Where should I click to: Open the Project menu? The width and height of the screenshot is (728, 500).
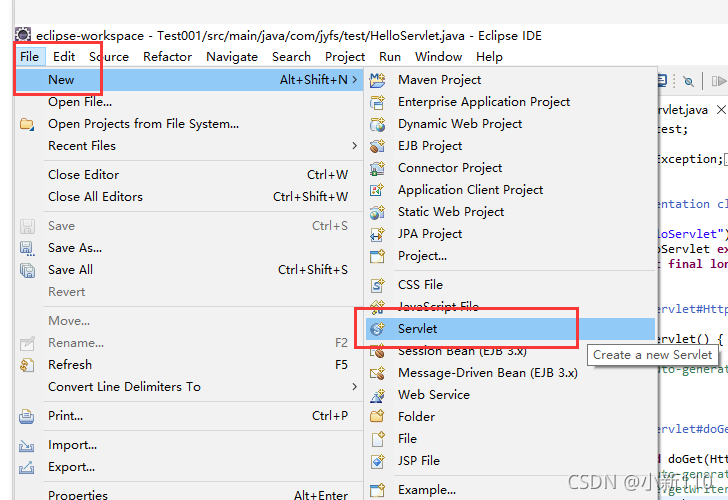tap(345, 57)
